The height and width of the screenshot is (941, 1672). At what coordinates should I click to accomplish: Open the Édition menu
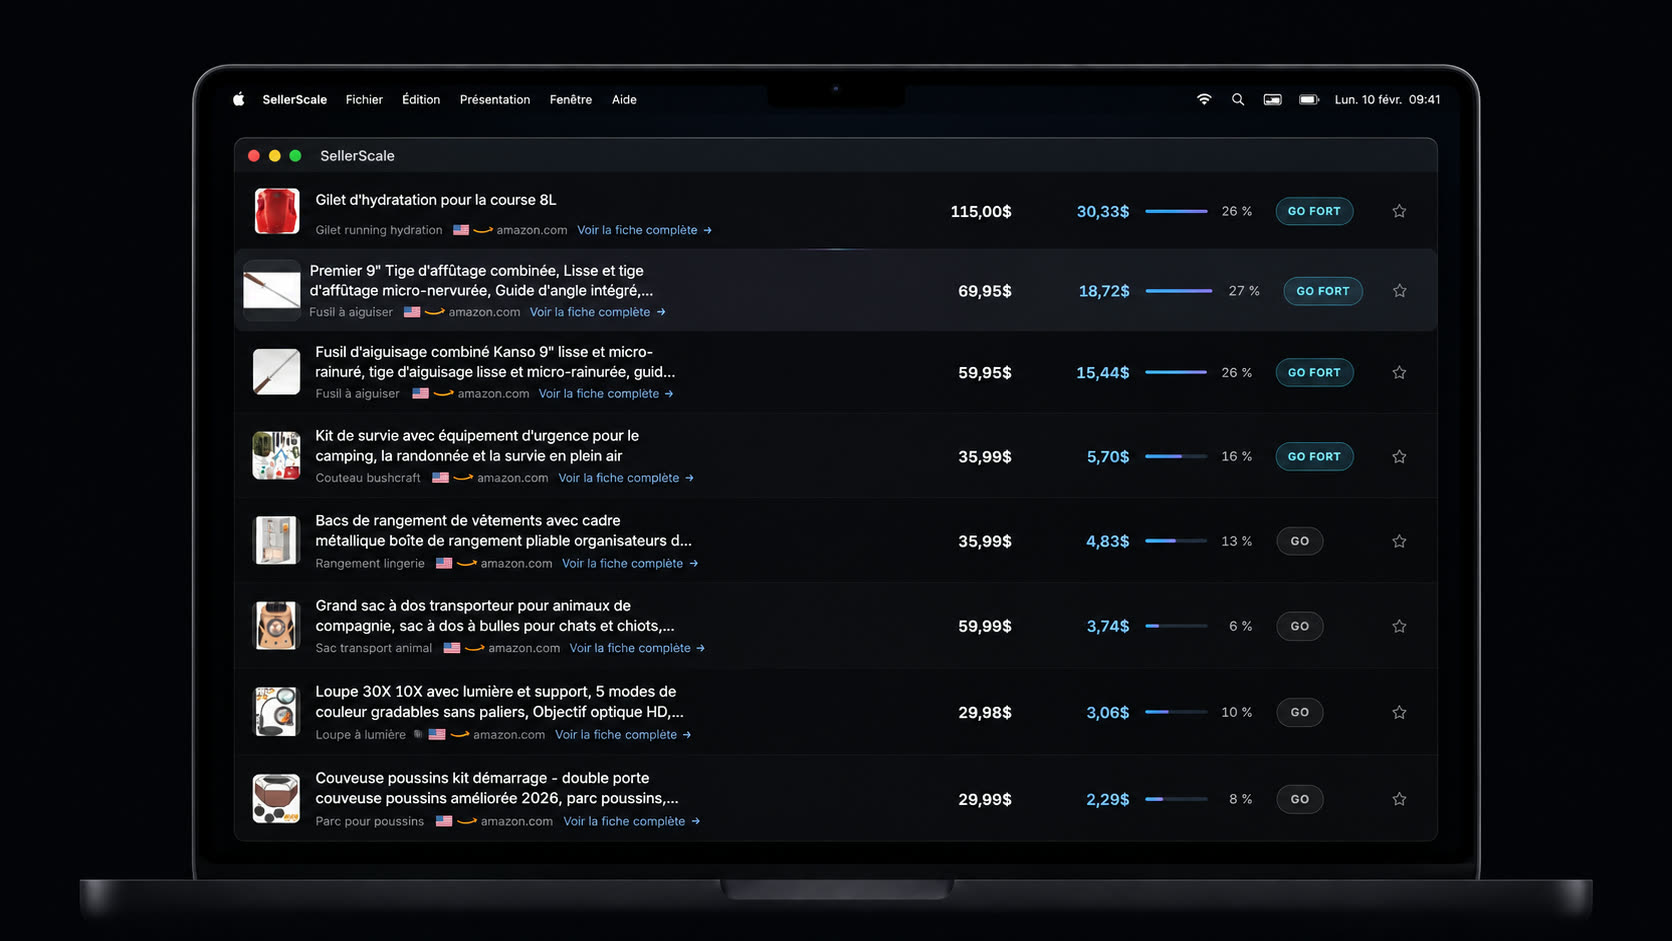coord(421,99)
